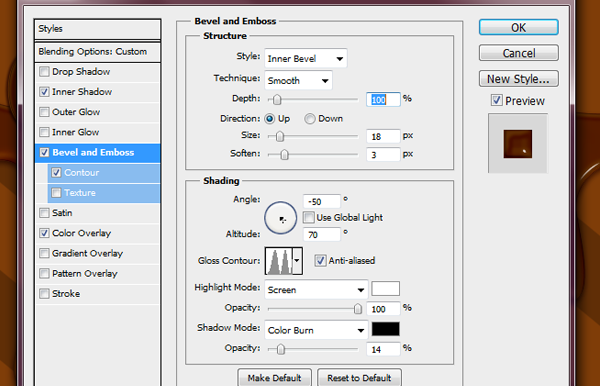Screen dimensions: 600x386
Task: Click the Shadow Opacity field showing 14
Action: [x=383, y=349]
